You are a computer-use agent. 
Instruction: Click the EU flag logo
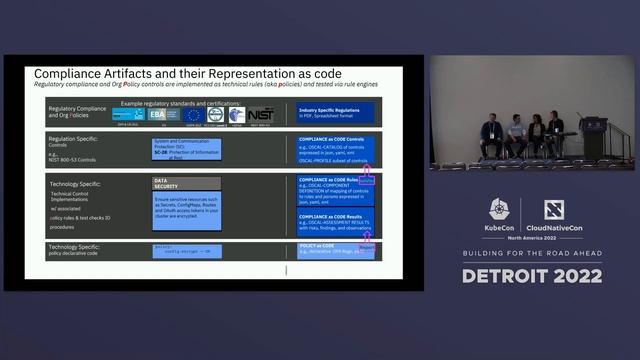[x=194, y=115]
